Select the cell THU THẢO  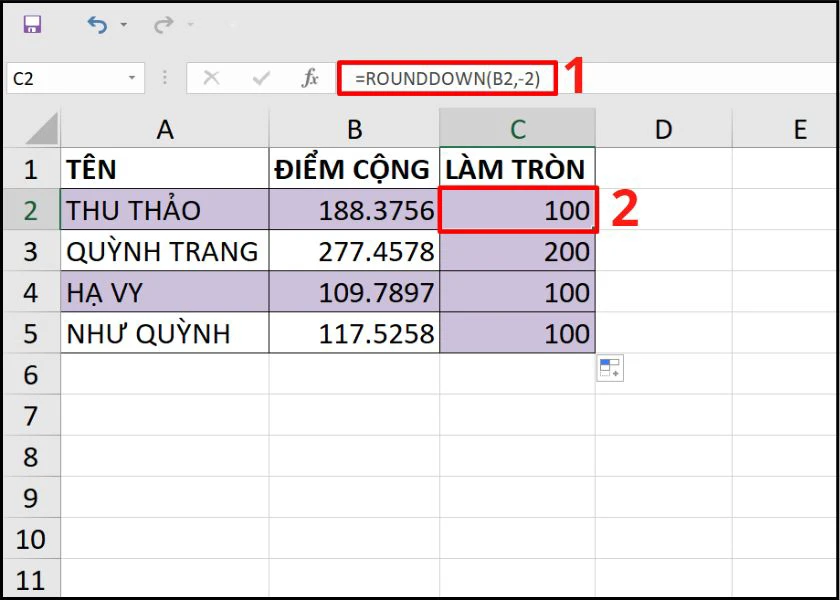point(164,209)
